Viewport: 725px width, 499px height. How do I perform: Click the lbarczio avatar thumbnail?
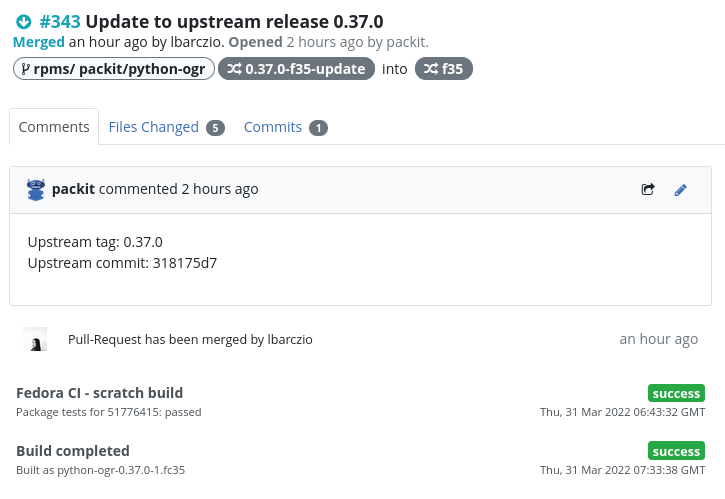36,340
